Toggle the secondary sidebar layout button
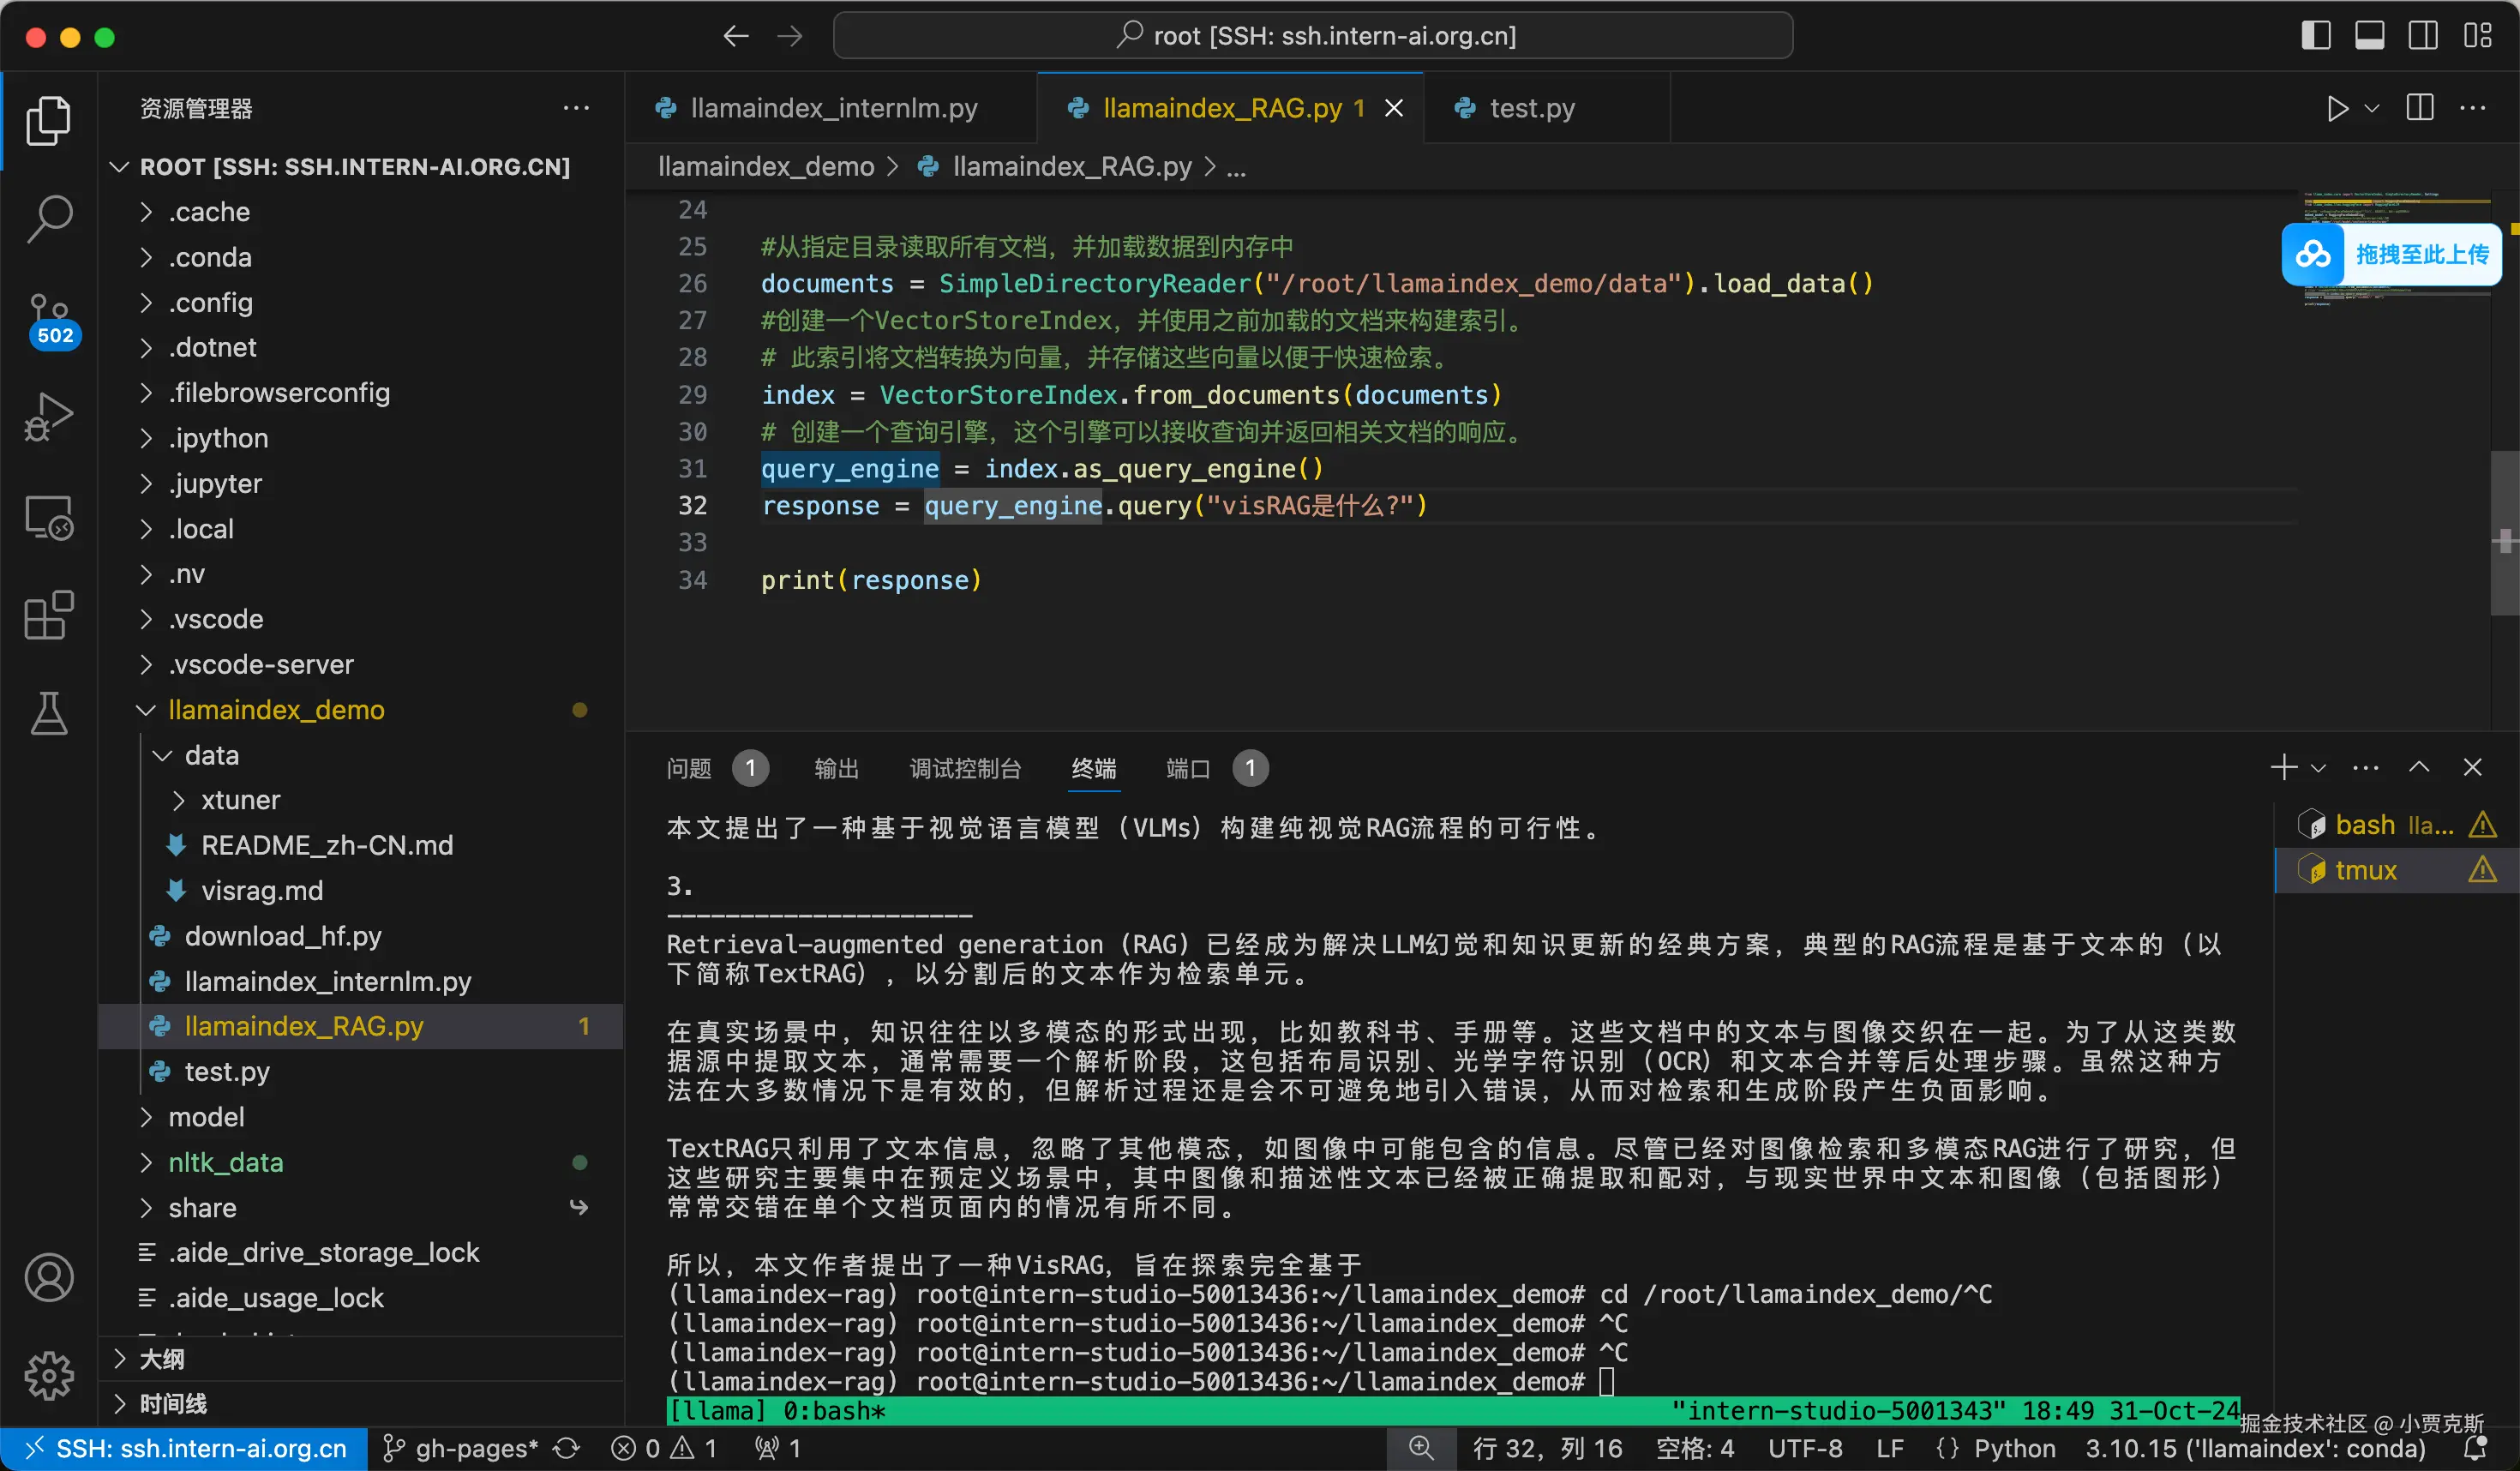 [x=2423, y=36]
